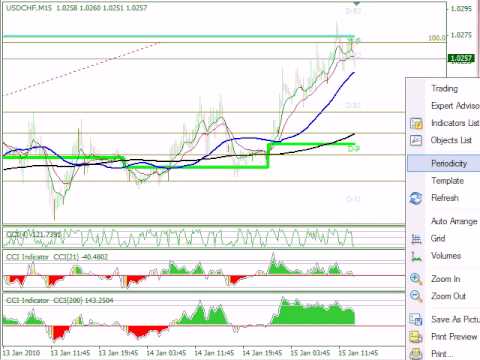Click the 14 Jan 03:45 time label
The width and height of the screenshot is (480, 360).
166,353
